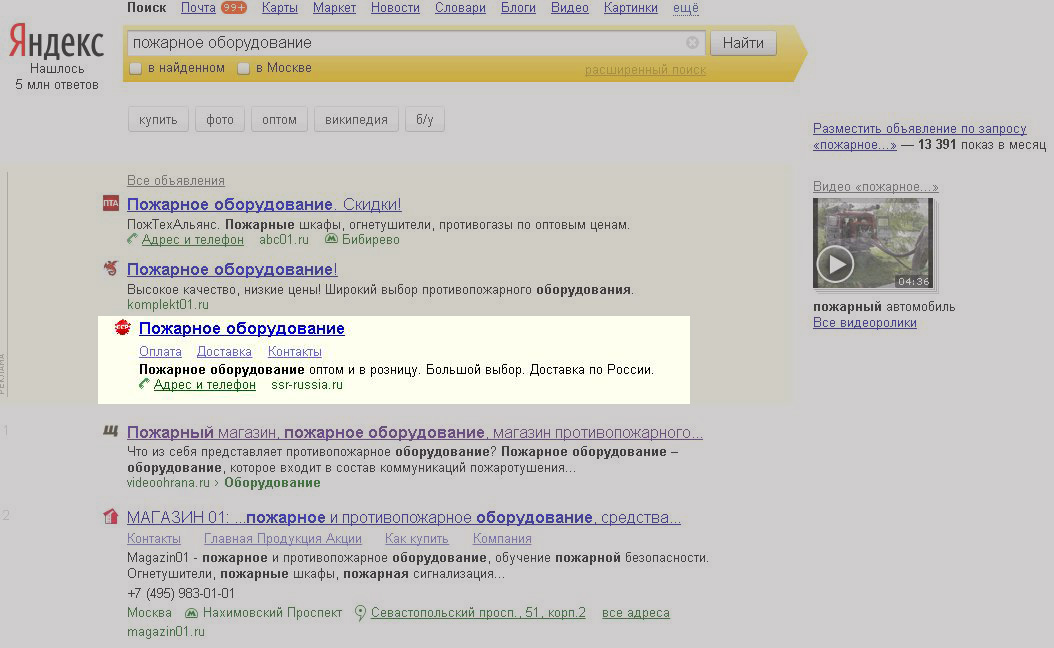Click 'Главная Продукция Акции' sitelink
The height and width of the screenshot is (648, 1054).
tap(283, 538)
